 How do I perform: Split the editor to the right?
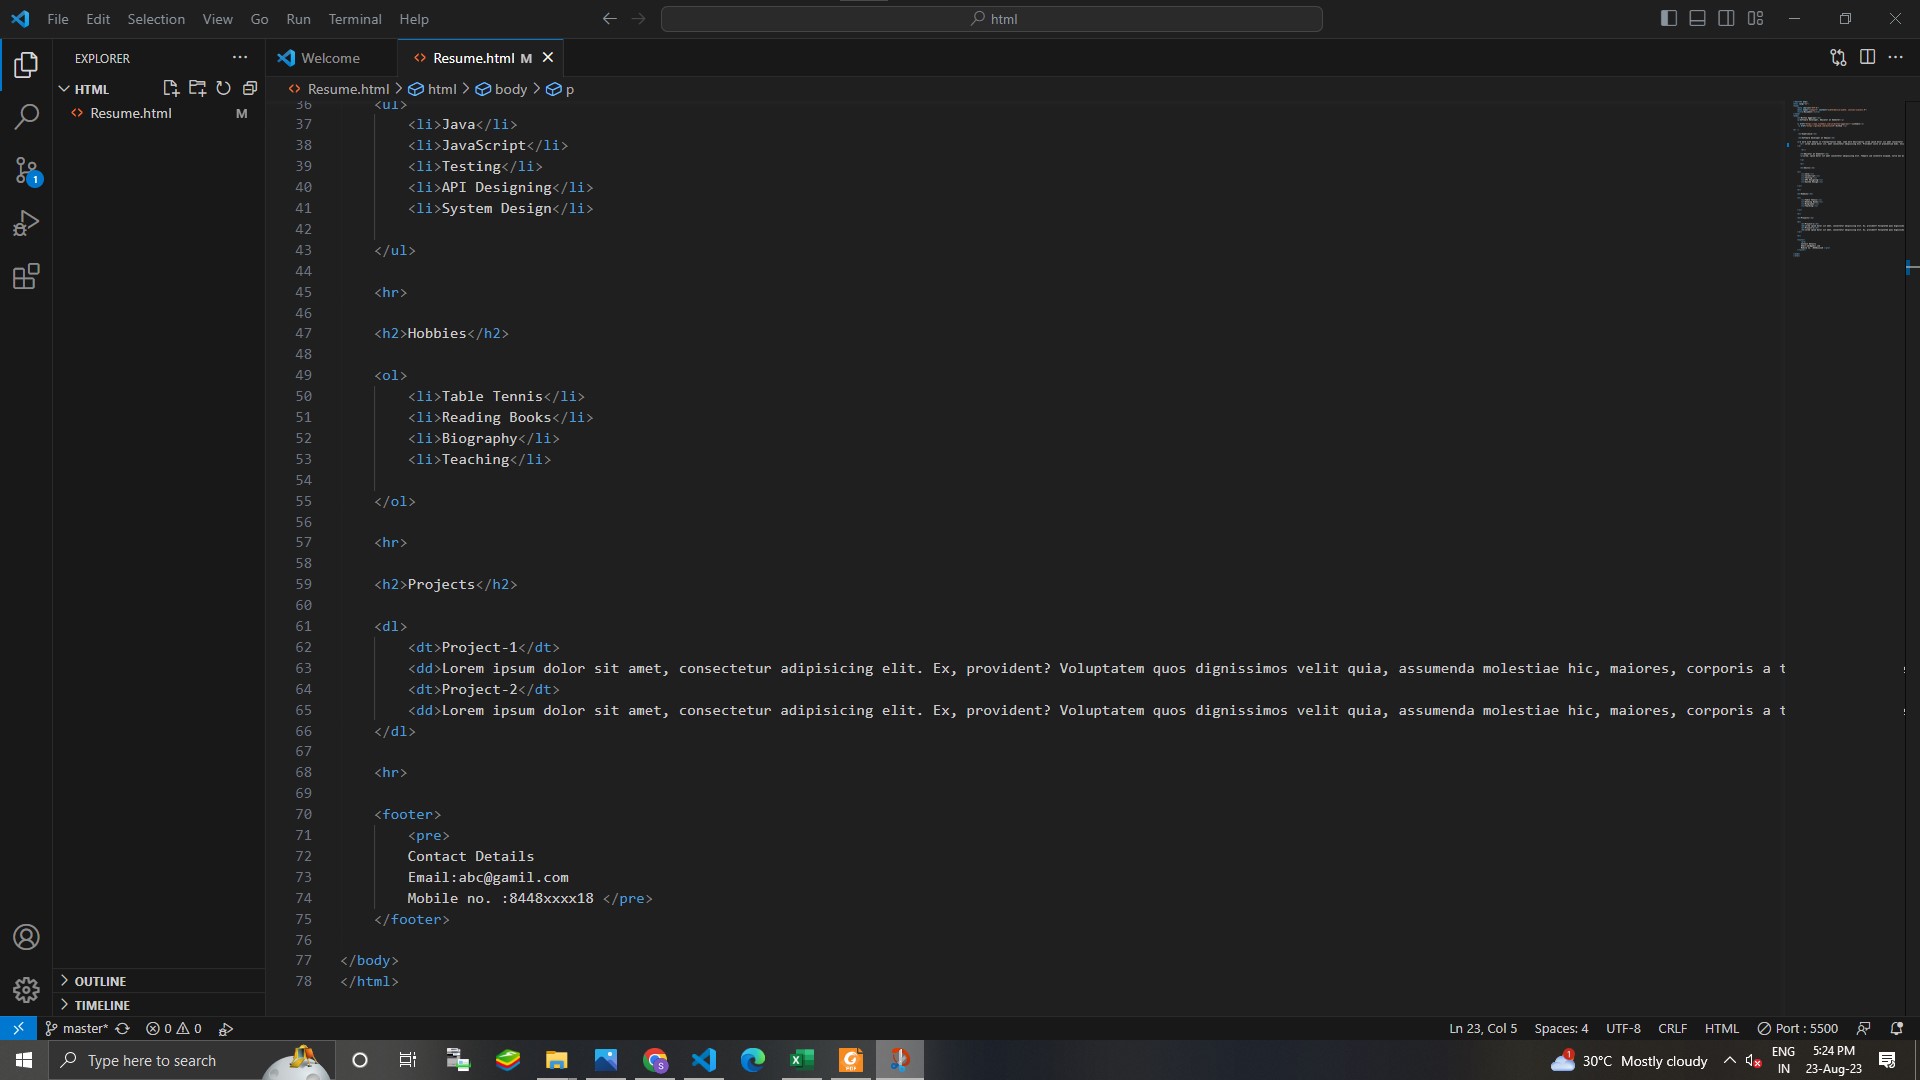point(1867,57)
